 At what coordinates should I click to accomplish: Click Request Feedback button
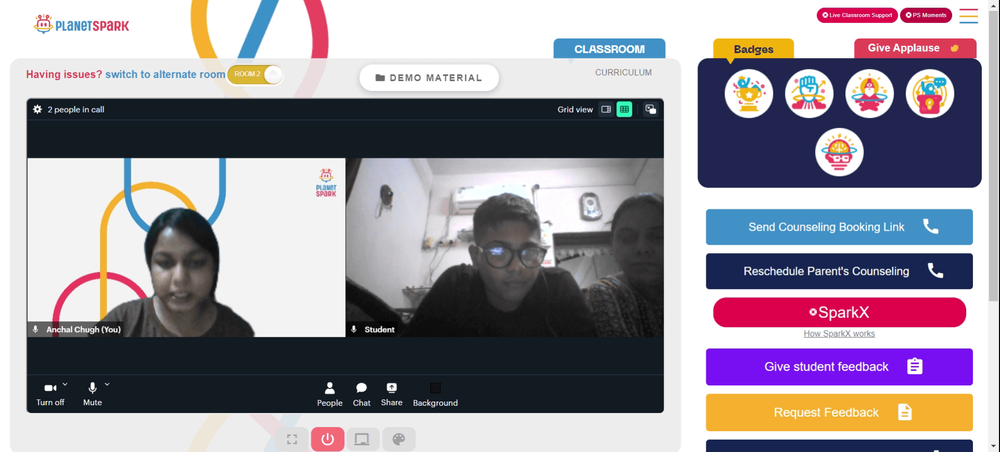(839, 412)
